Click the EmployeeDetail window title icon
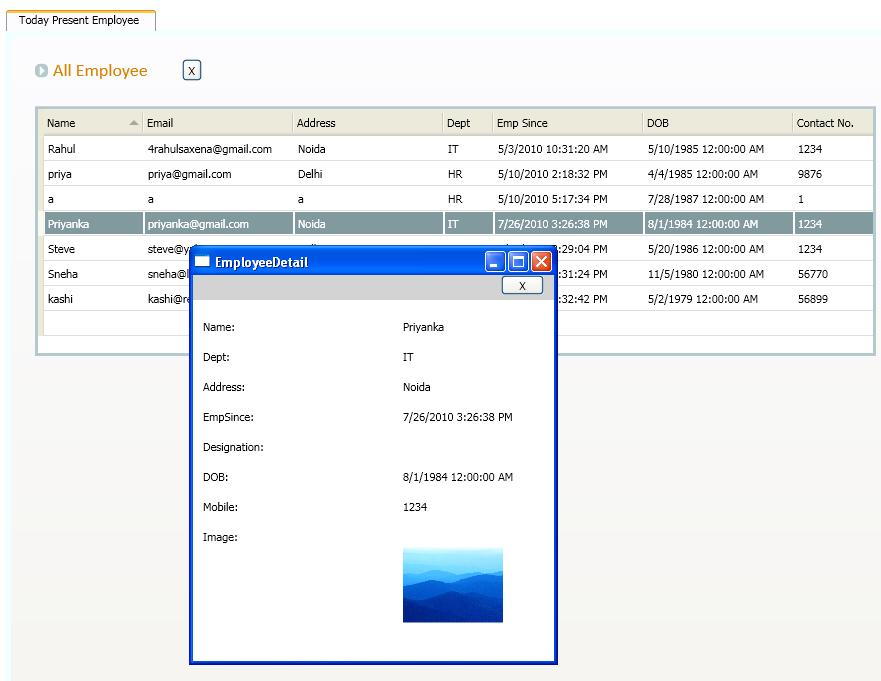Image resolution: width=881 pixels, height=681 pixels. (202, 261)
